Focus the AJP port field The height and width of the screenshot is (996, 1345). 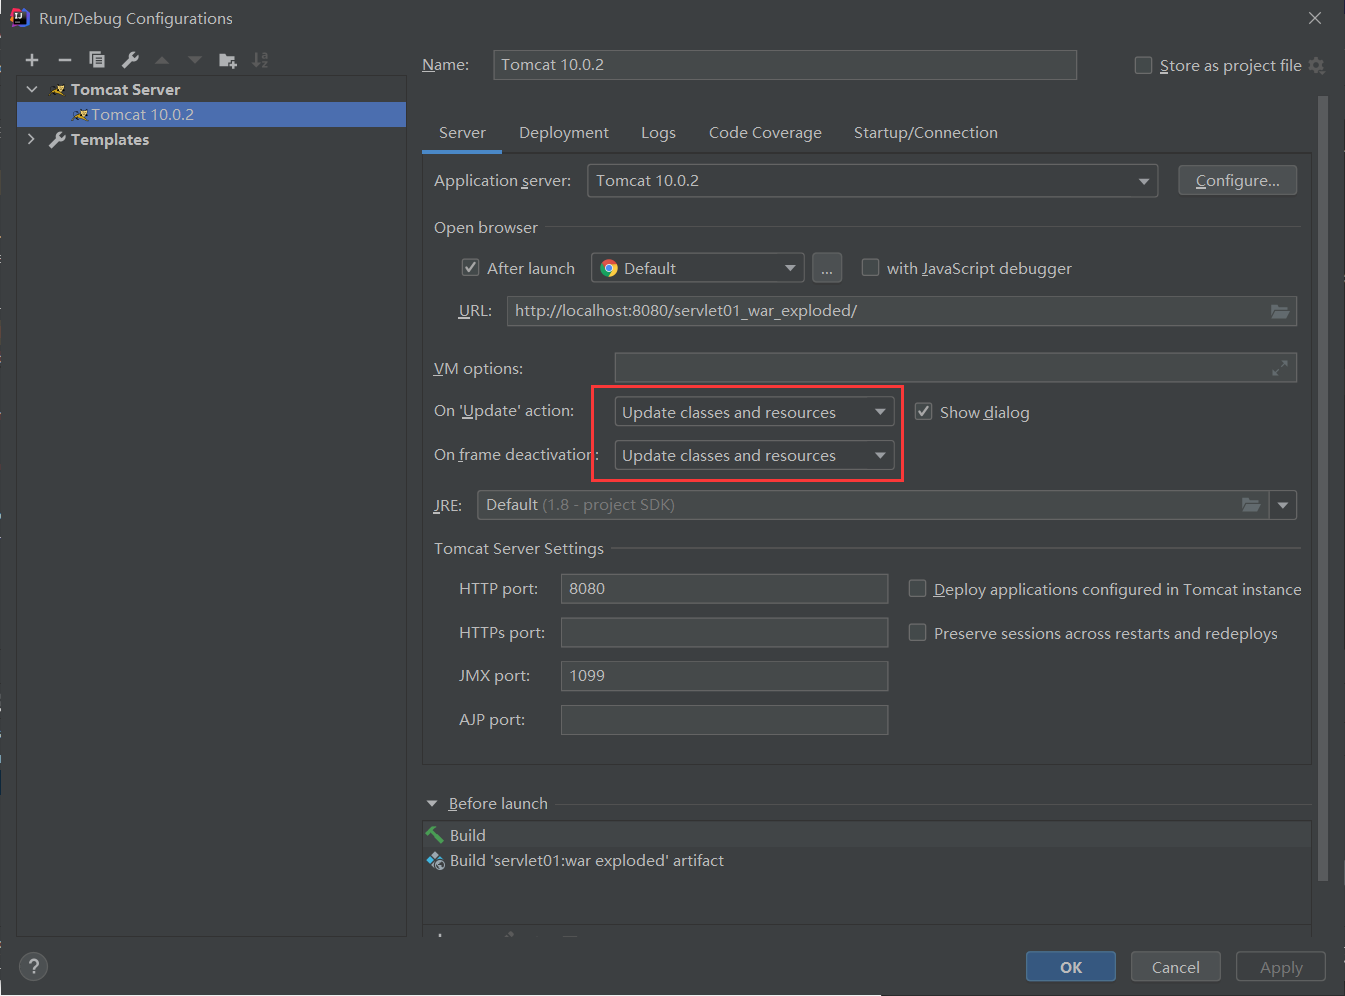(724, 720)
